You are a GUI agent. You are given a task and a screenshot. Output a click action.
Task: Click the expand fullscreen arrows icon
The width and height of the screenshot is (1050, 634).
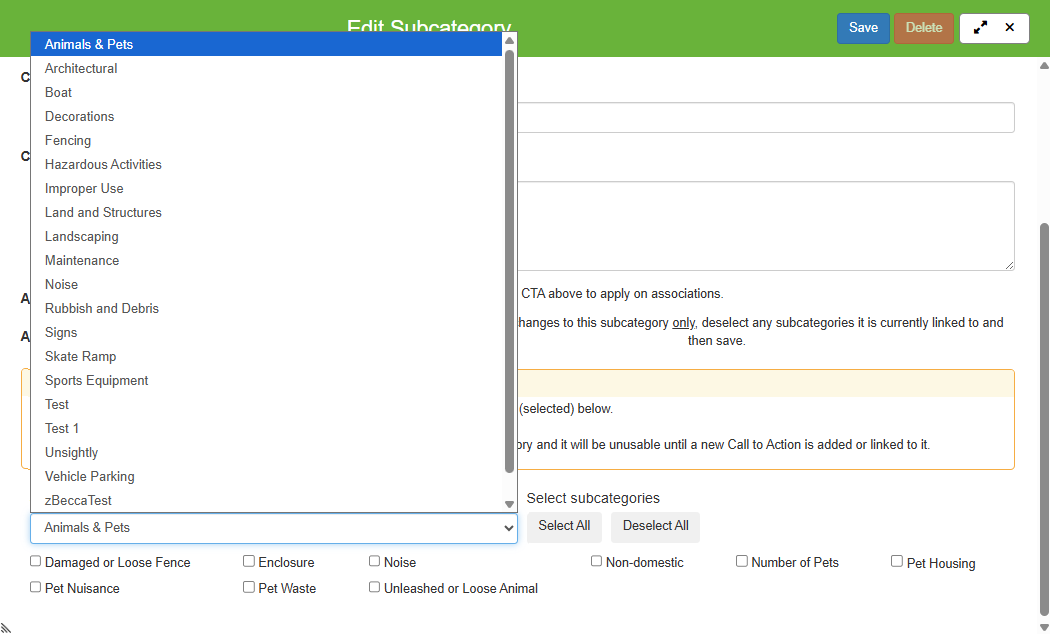[x=980, y=28]
